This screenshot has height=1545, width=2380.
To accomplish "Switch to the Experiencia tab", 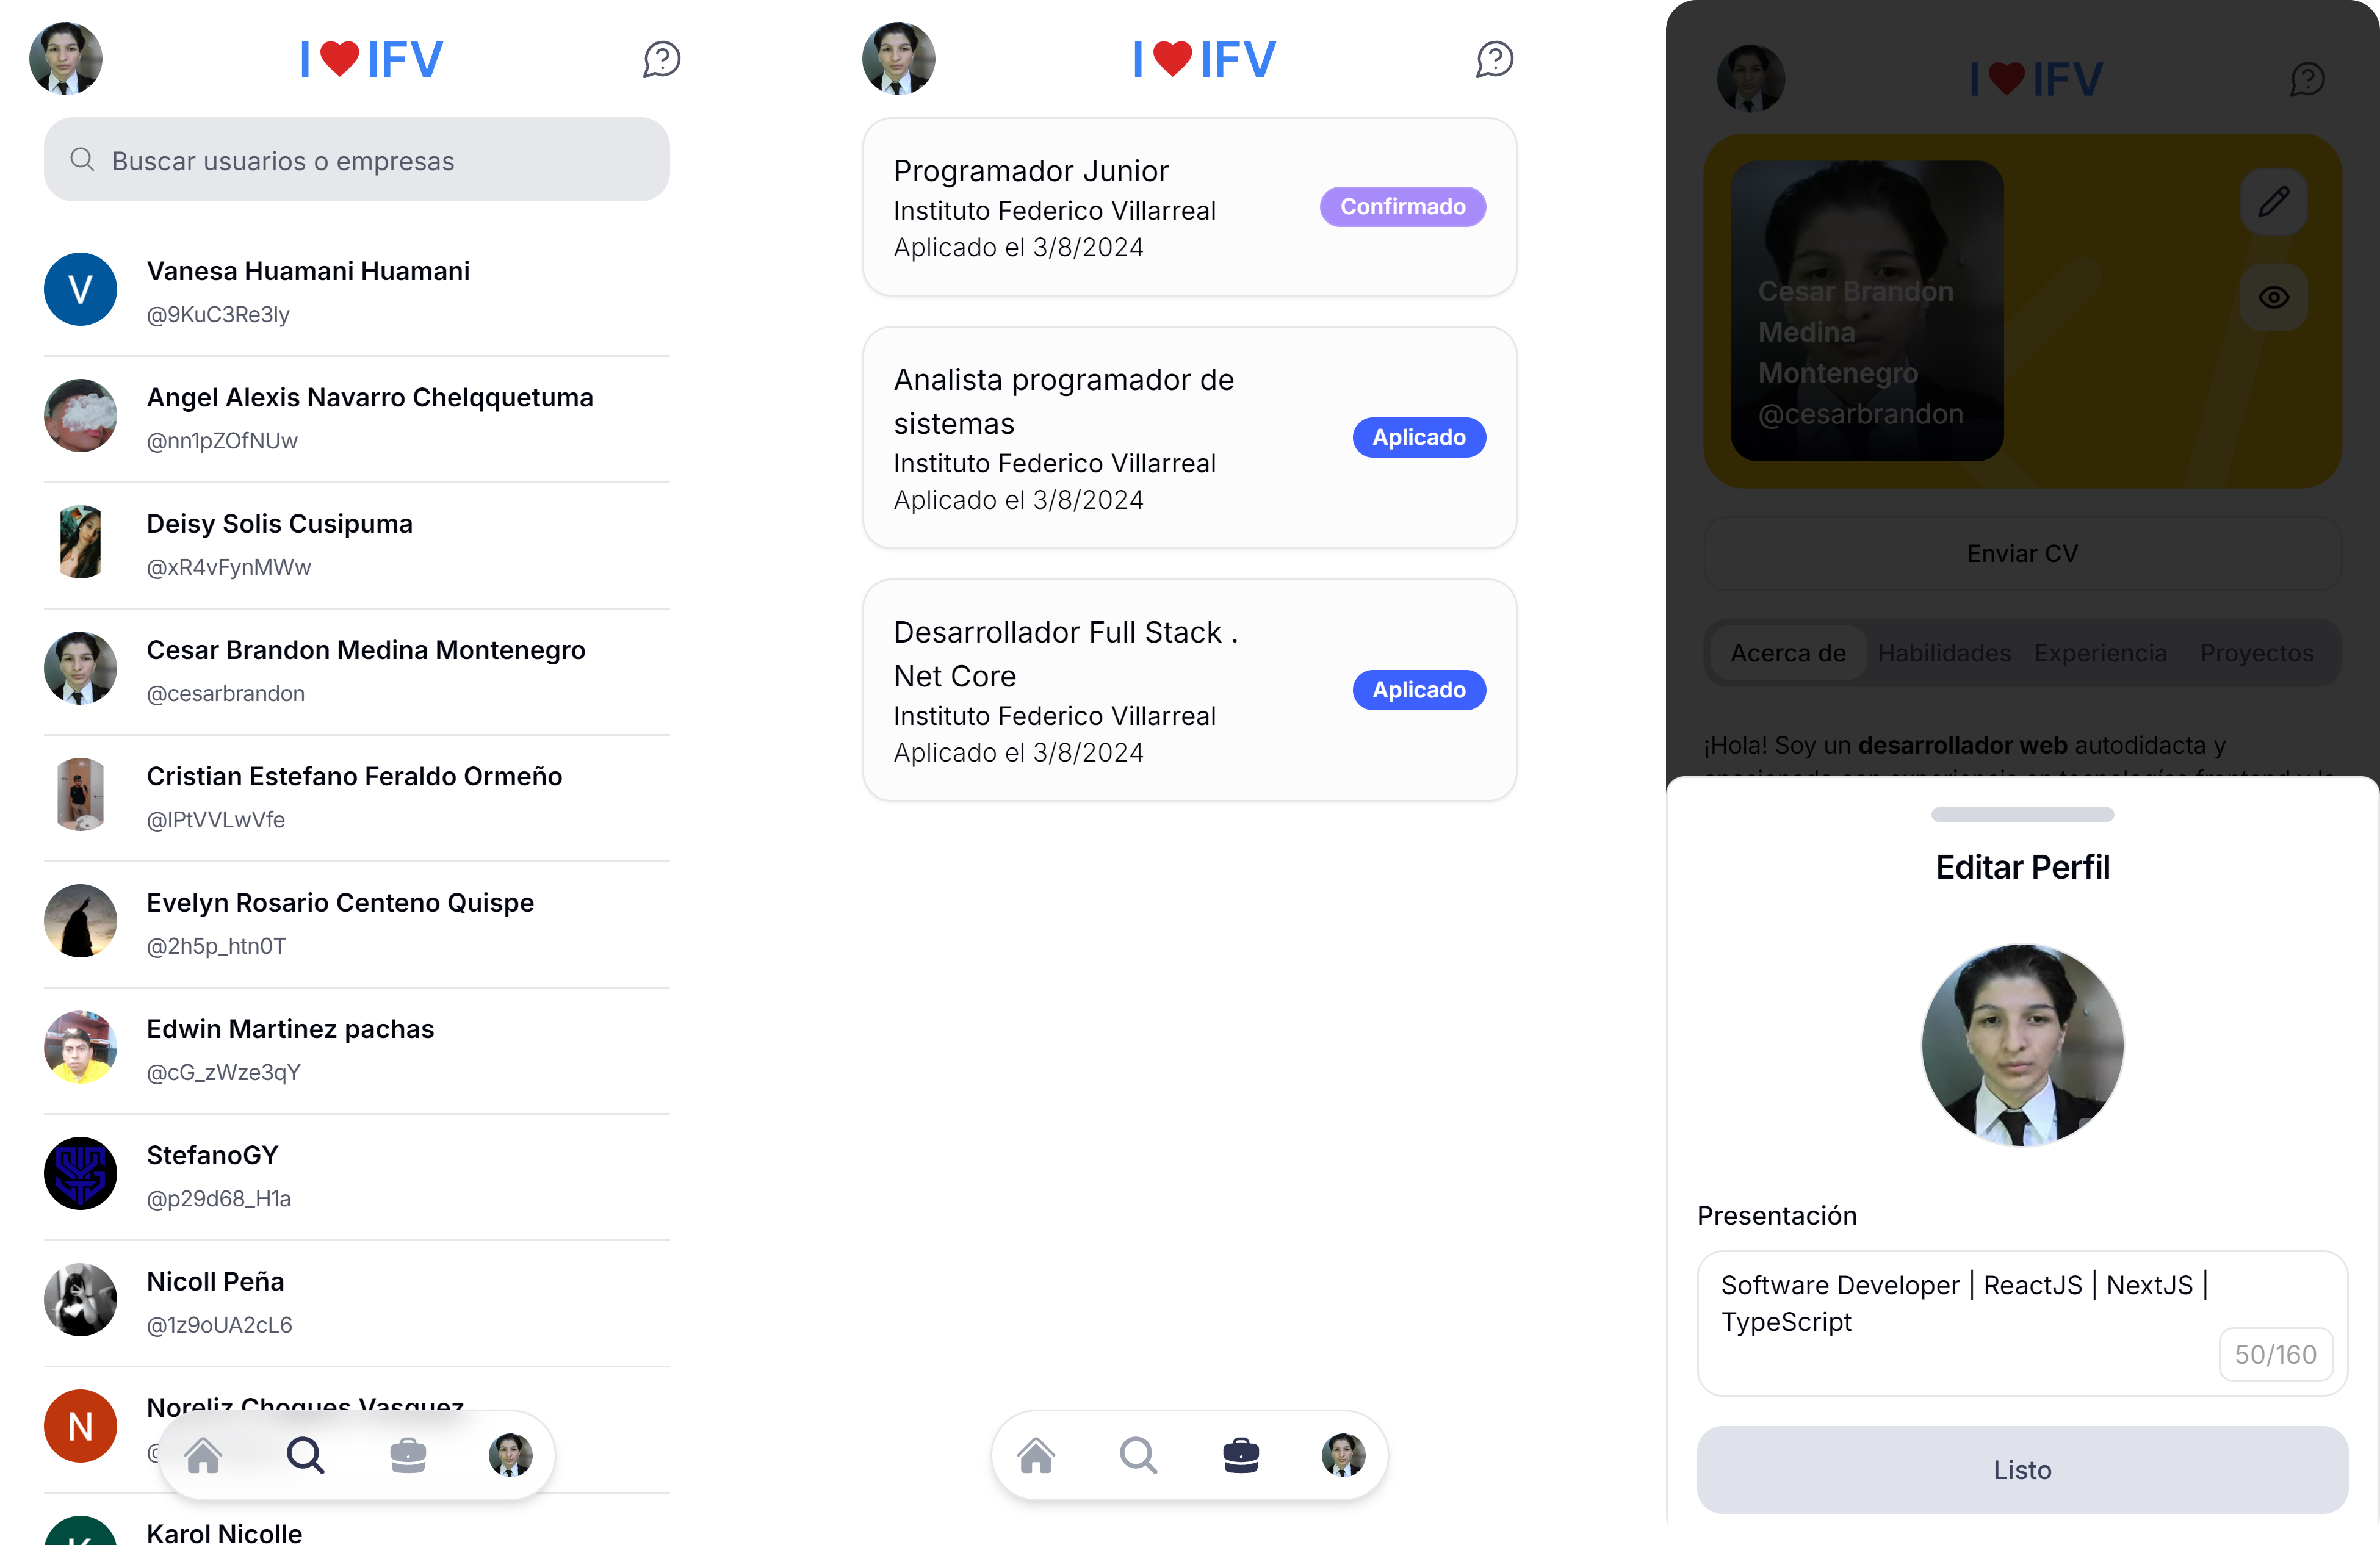I will pos(2100,653).
